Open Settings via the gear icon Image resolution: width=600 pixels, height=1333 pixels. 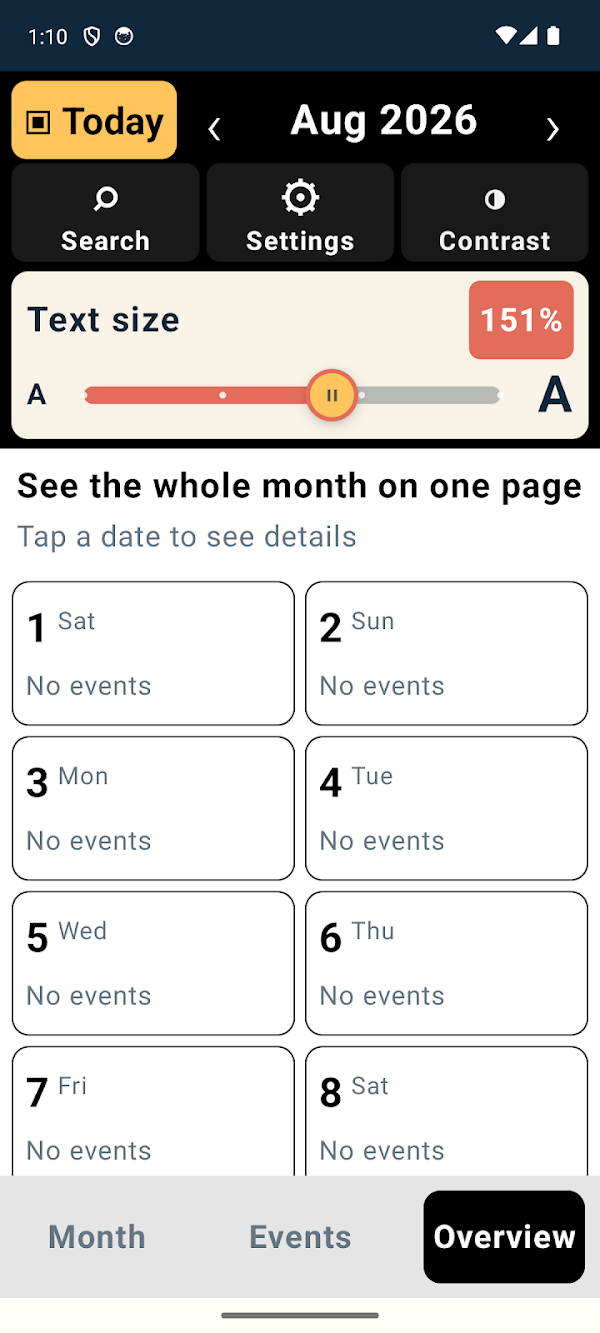pyautogui.click(x=300, y=198)
